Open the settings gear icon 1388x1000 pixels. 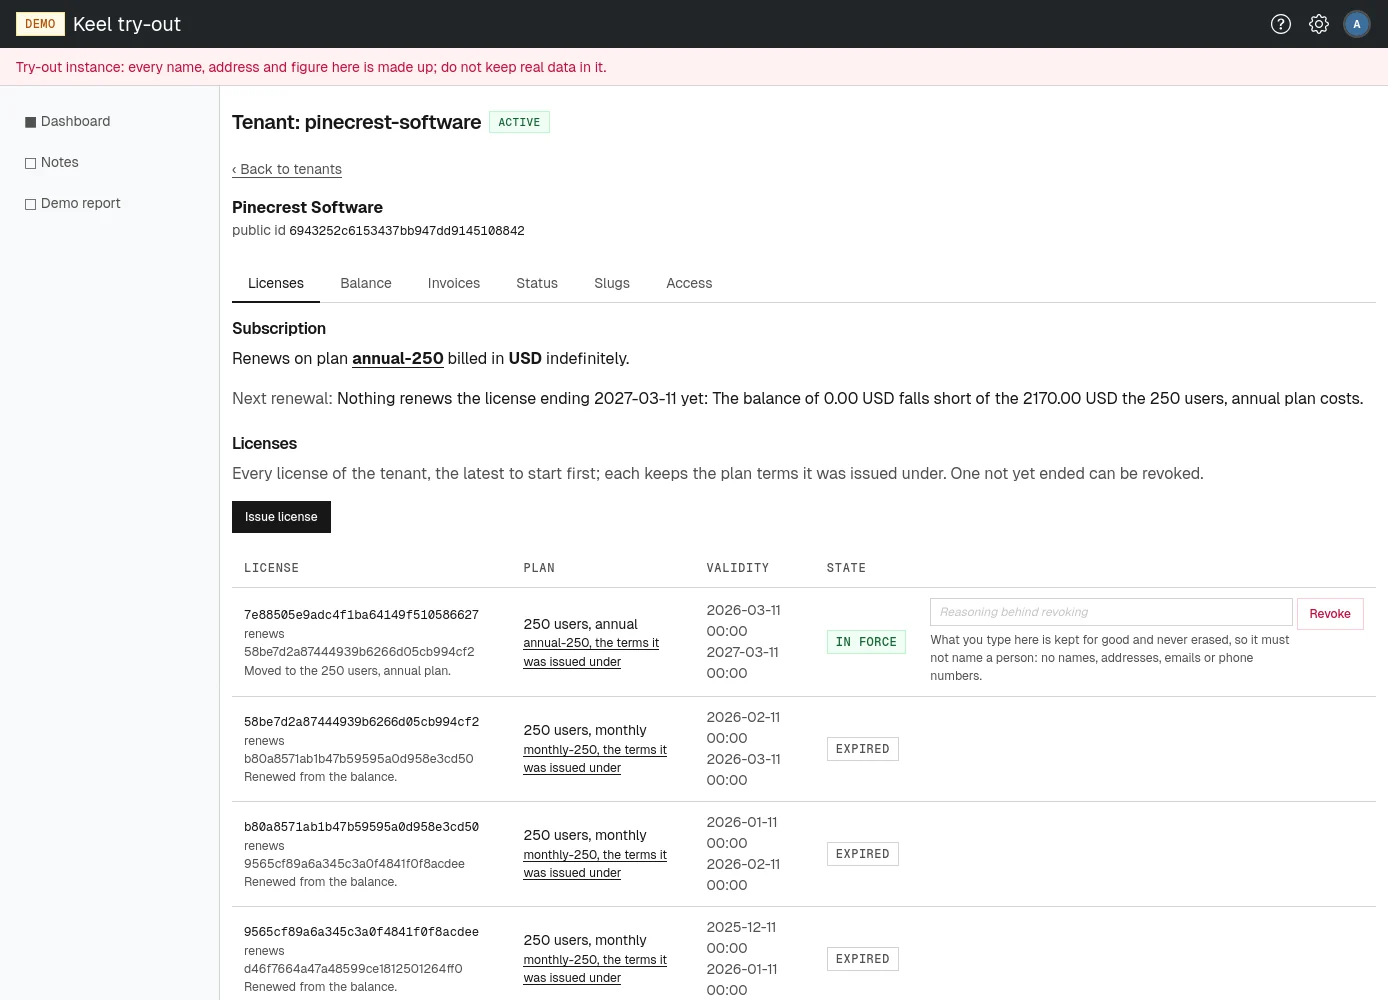(x=1319, y=24)
